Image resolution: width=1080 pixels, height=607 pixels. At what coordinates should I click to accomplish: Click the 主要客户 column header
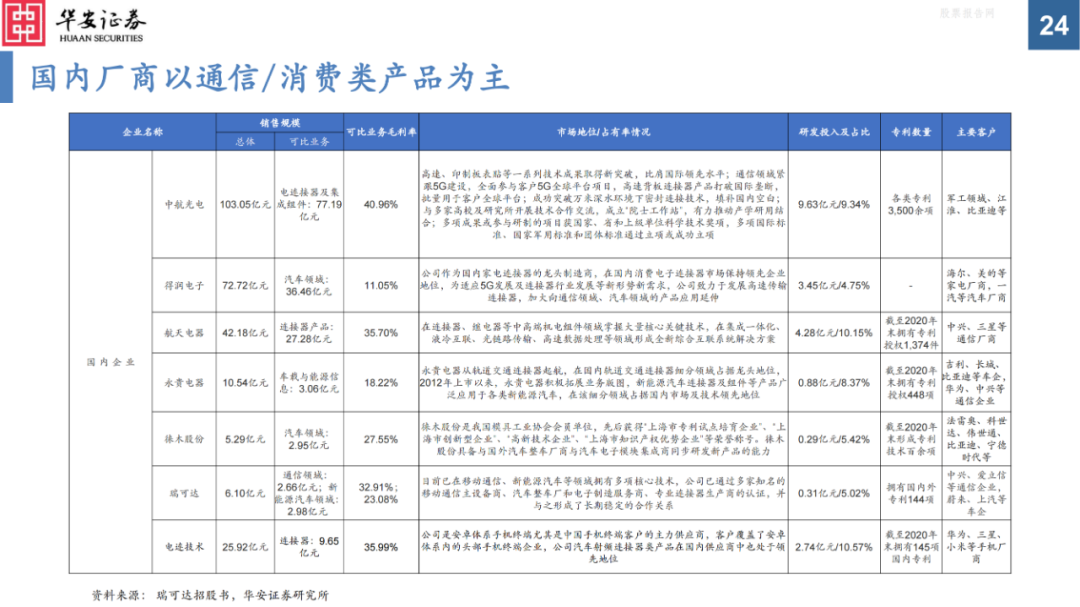click(976, 132)
